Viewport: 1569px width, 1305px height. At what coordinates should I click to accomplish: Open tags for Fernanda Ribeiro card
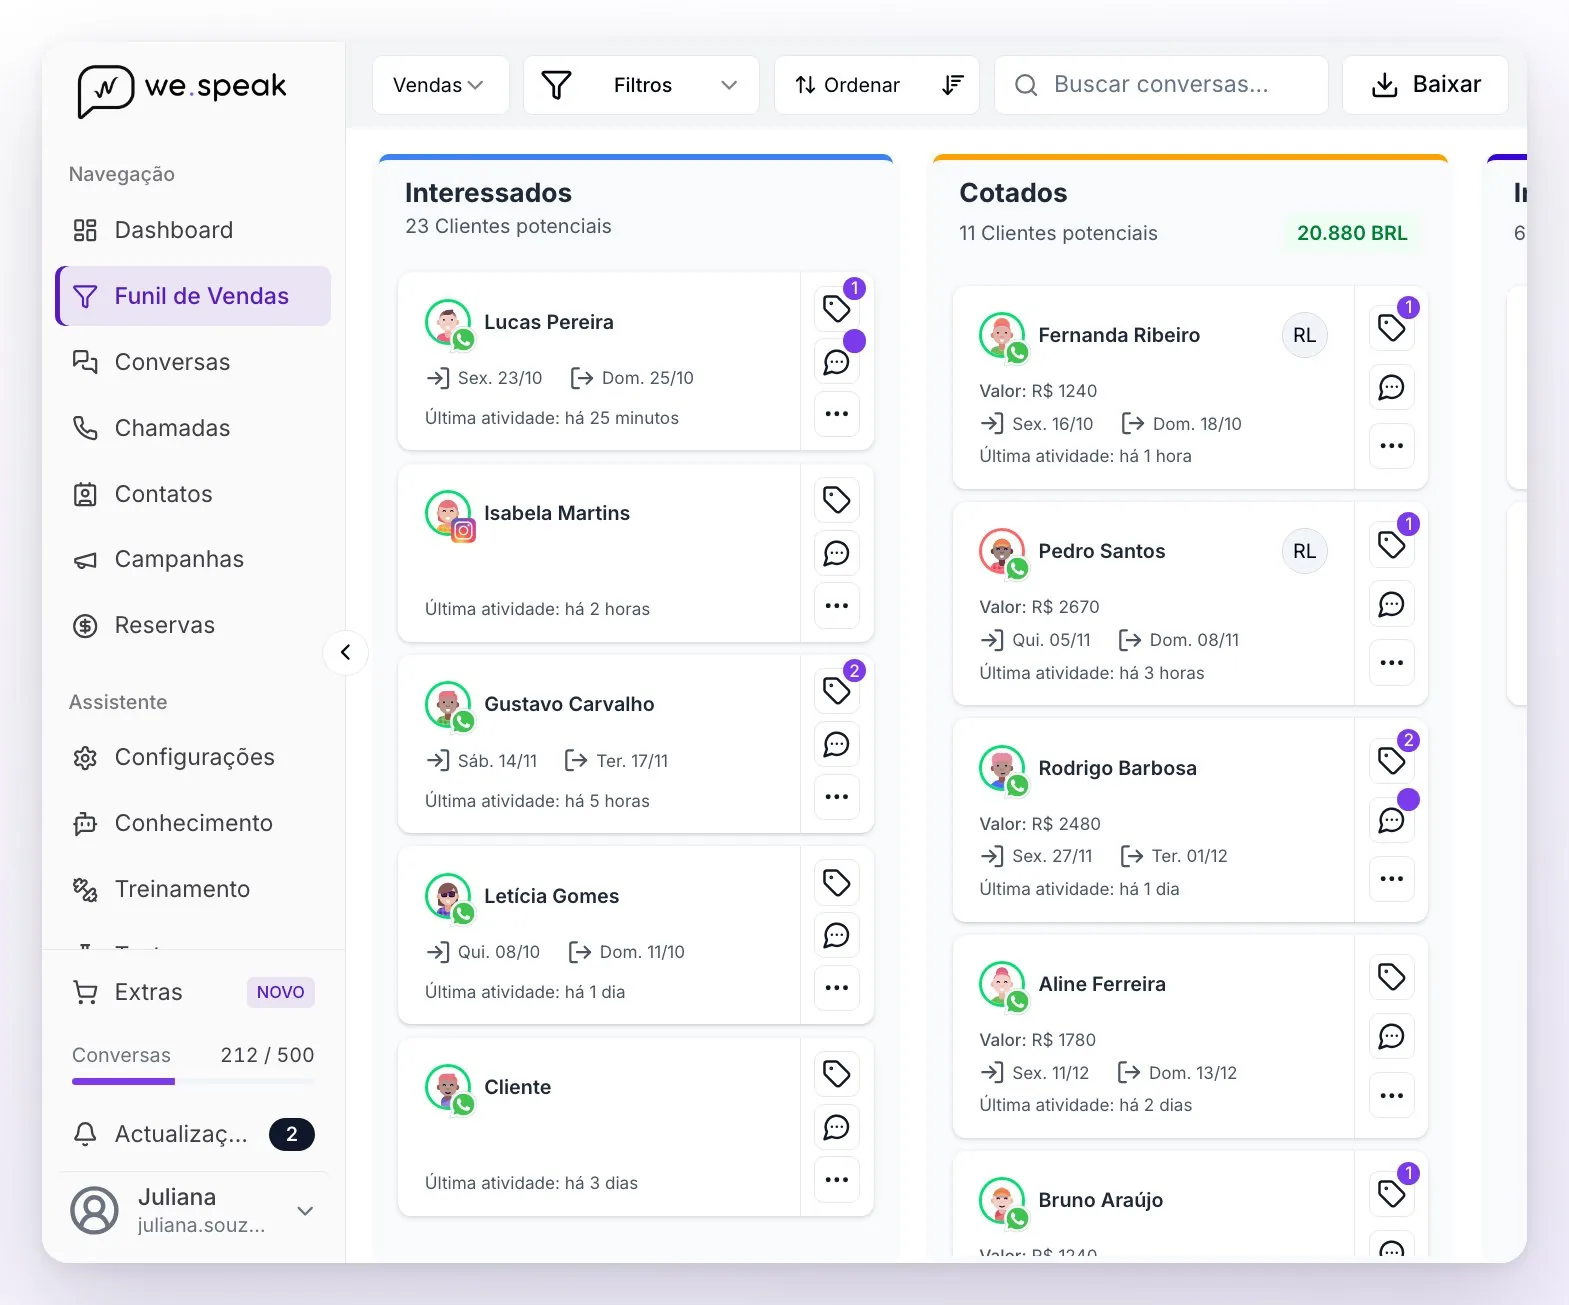pos(1392,327)
